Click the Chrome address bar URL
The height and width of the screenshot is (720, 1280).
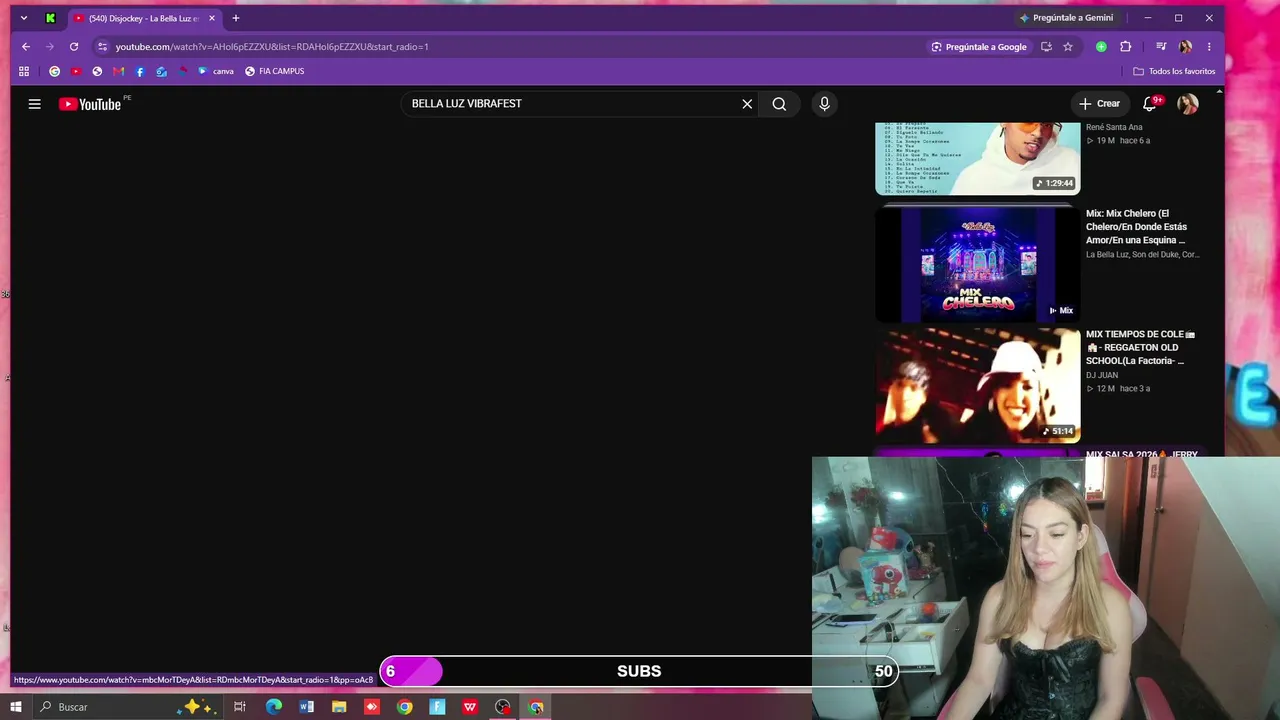(x=272, y=47)
